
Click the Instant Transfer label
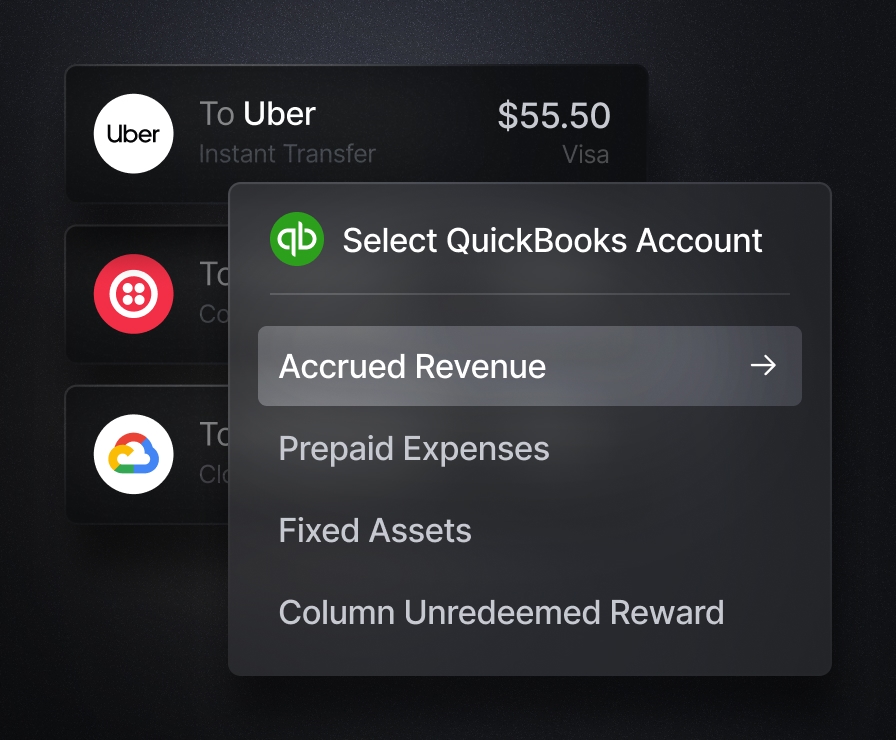tap(287, 154)
